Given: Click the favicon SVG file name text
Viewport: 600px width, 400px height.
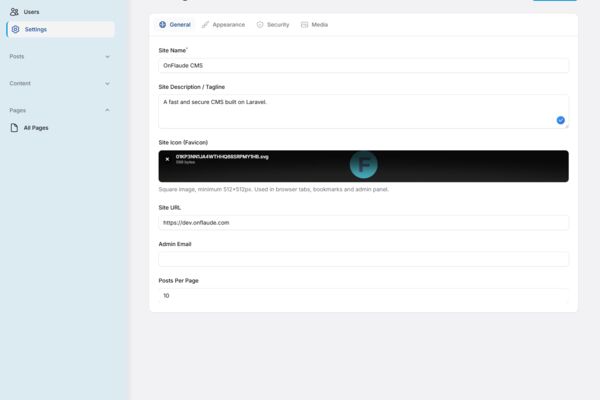Looking at the screenshot, I should tap(222, 157).
